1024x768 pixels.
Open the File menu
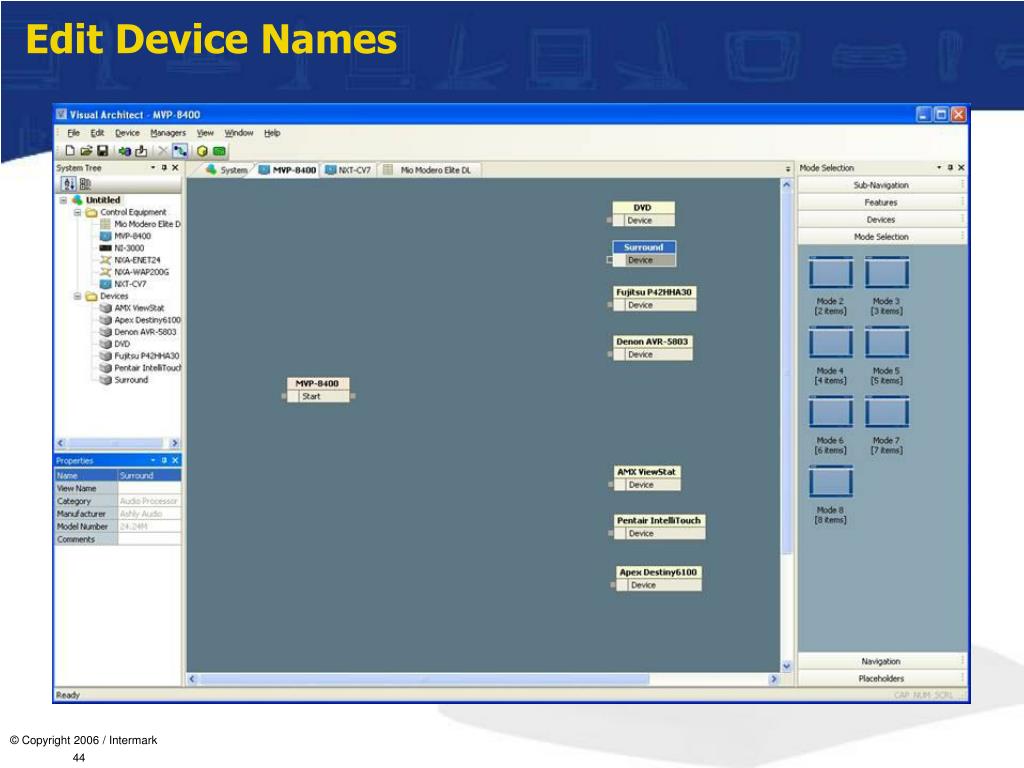tap(73, 133)
